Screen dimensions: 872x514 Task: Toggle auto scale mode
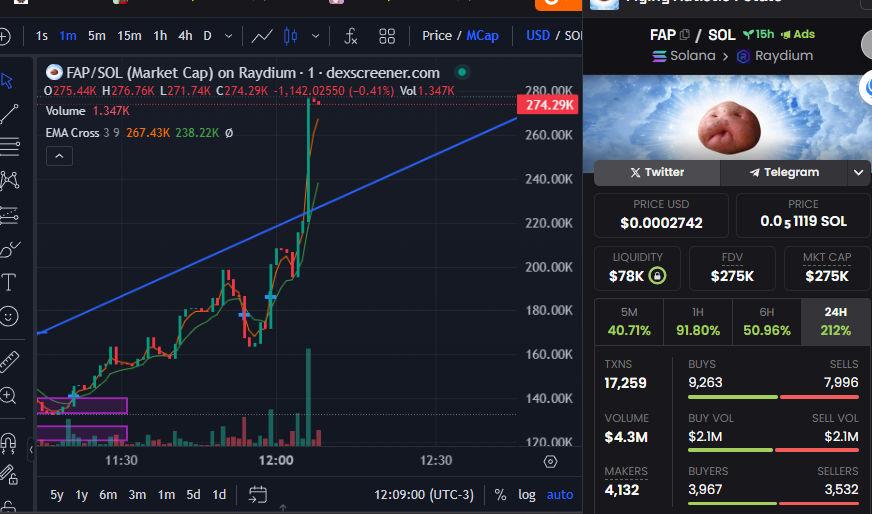click(559, 495)
